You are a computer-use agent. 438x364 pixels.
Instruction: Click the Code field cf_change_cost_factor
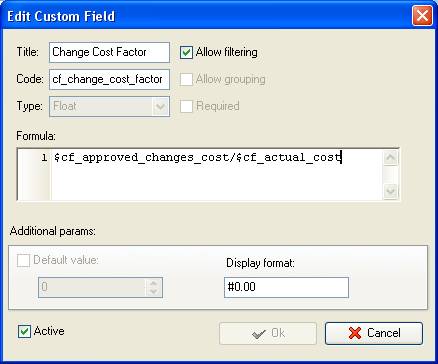109,79
